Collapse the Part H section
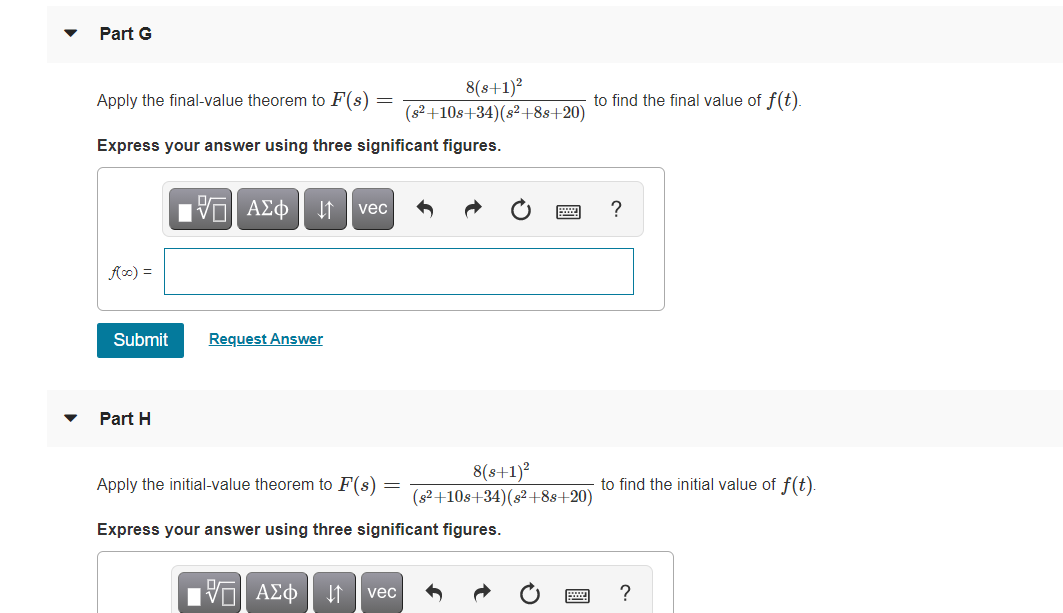Image resolution: width=1063 pixels, height=613 pixels. click(69, 419)
